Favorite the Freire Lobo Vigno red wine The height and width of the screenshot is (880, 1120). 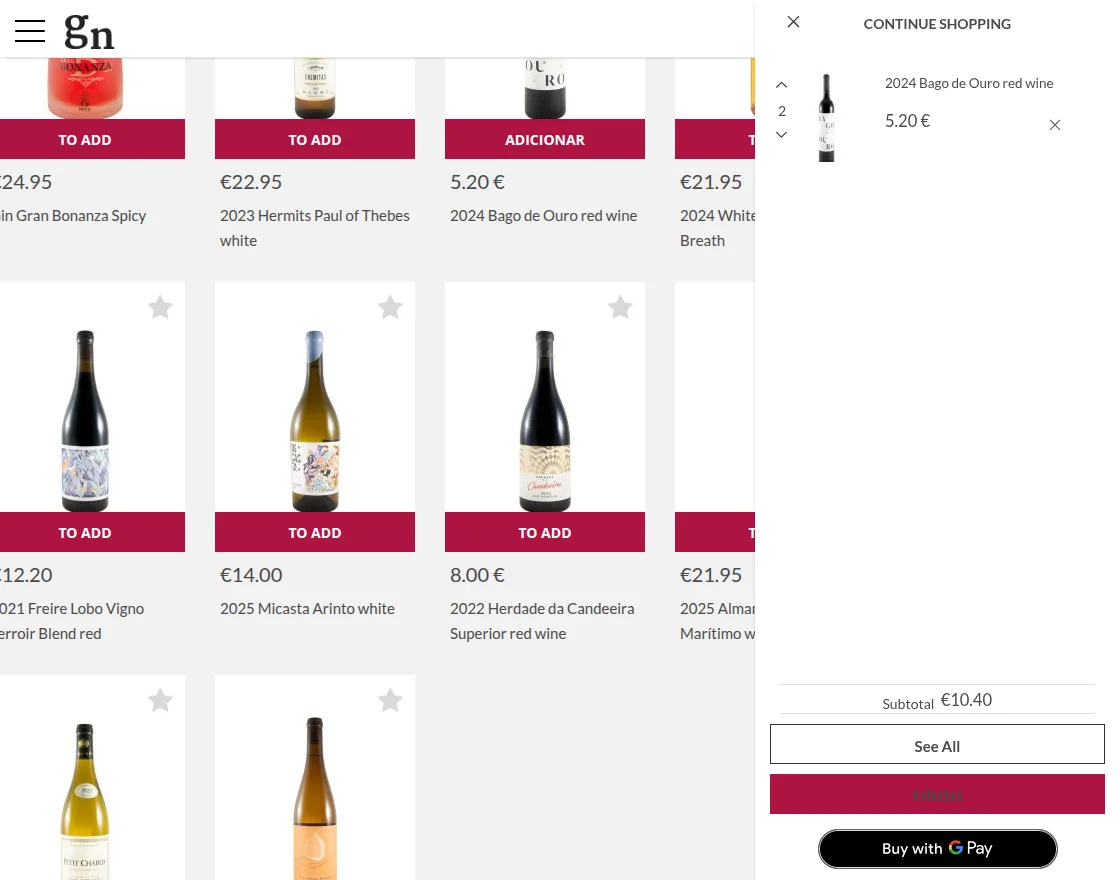[x=160, y=307]
